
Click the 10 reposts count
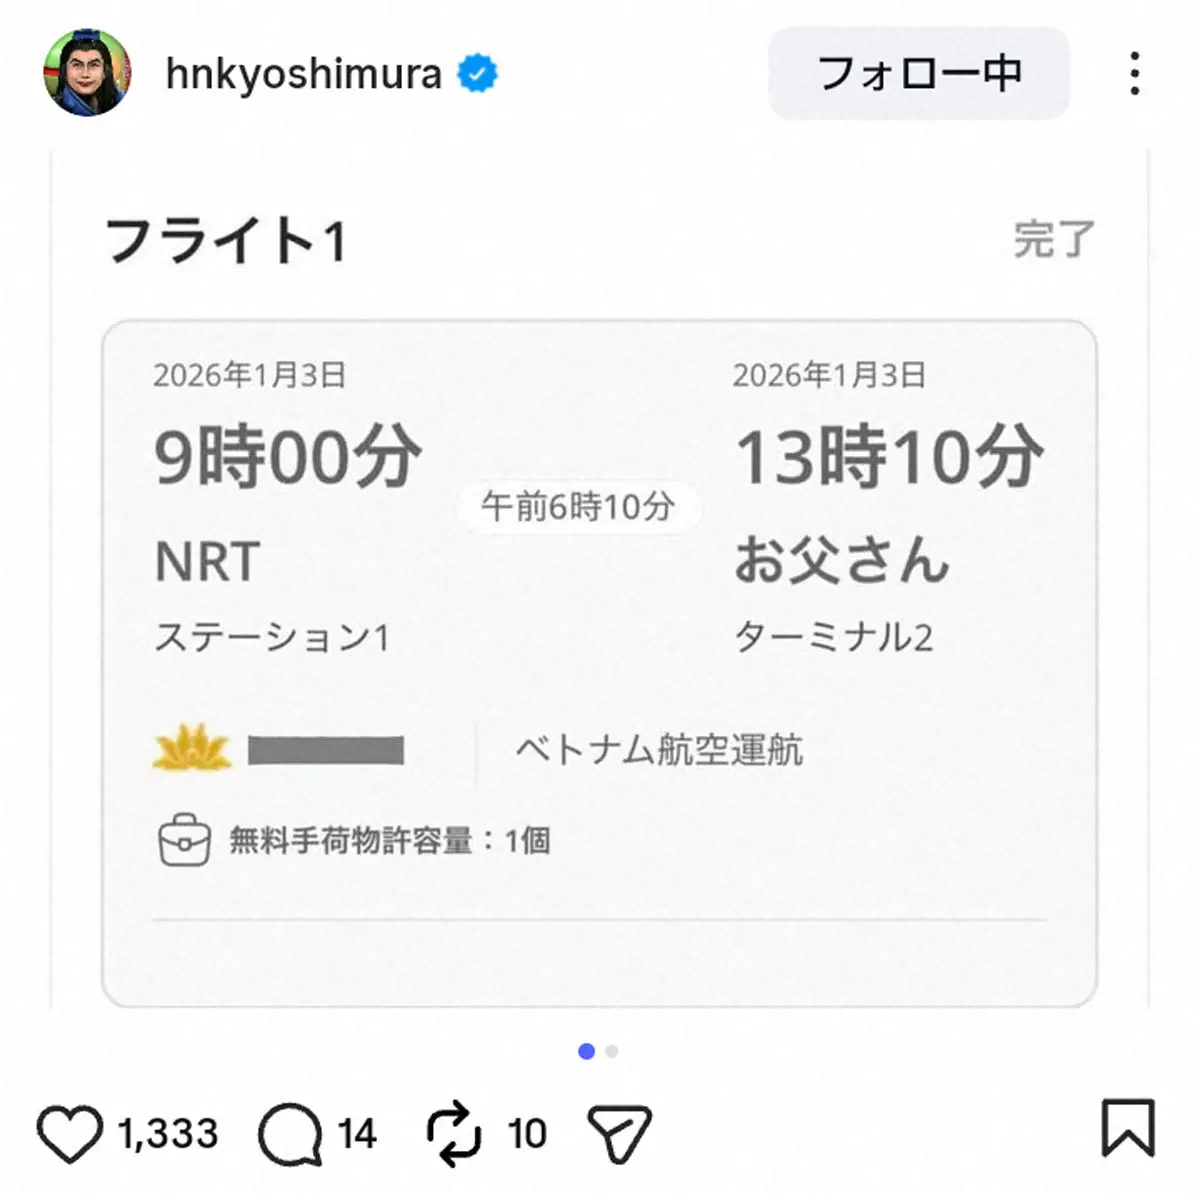click(526, 1134)
